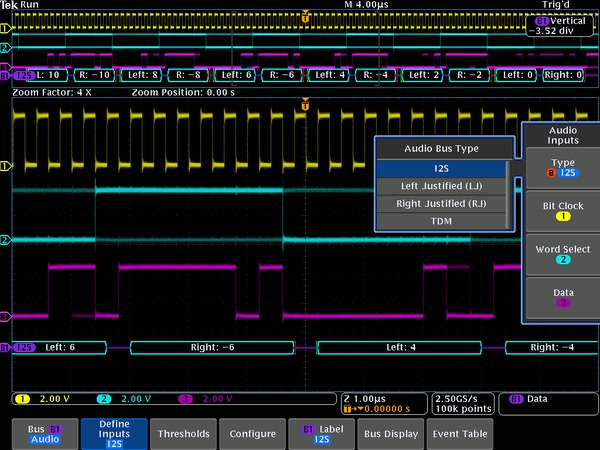Click the cyan channel 2 ground marker
This screenshot has height=450, width=600.
point(5,240)
